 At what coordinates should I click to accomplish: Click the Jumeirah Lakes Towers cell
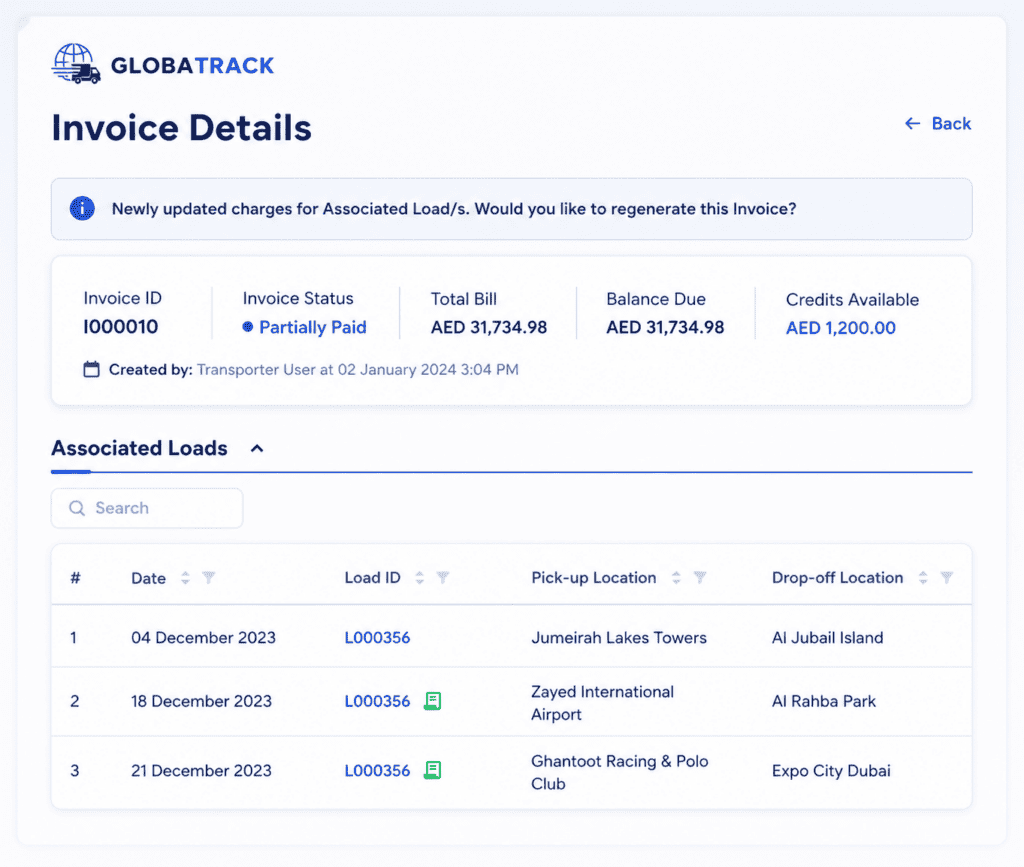pyautogui.click(x=619, y=638)
